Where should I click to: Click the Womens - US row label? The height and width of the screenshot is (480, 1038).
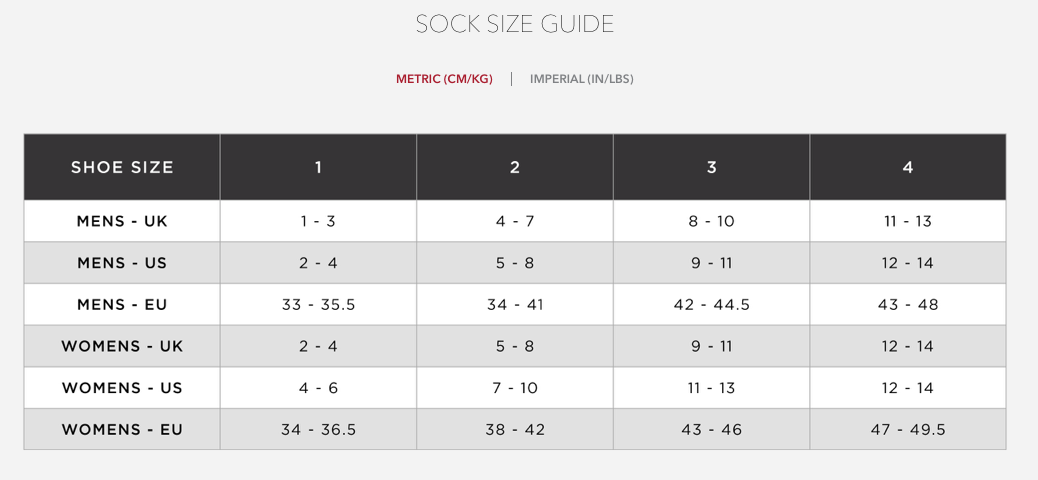pyautogui.click(x=122, y=388)
